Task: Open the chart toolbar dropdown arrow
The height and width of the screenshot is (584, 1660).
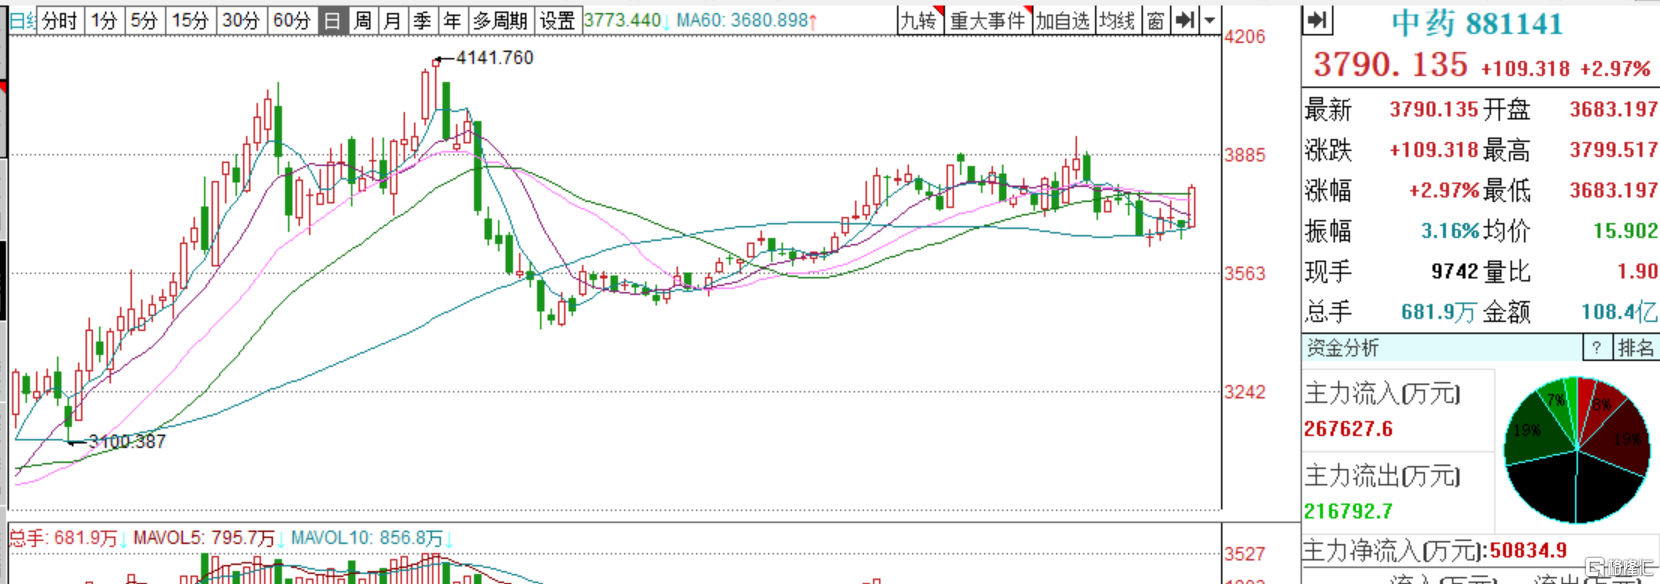Action: 1210,20
